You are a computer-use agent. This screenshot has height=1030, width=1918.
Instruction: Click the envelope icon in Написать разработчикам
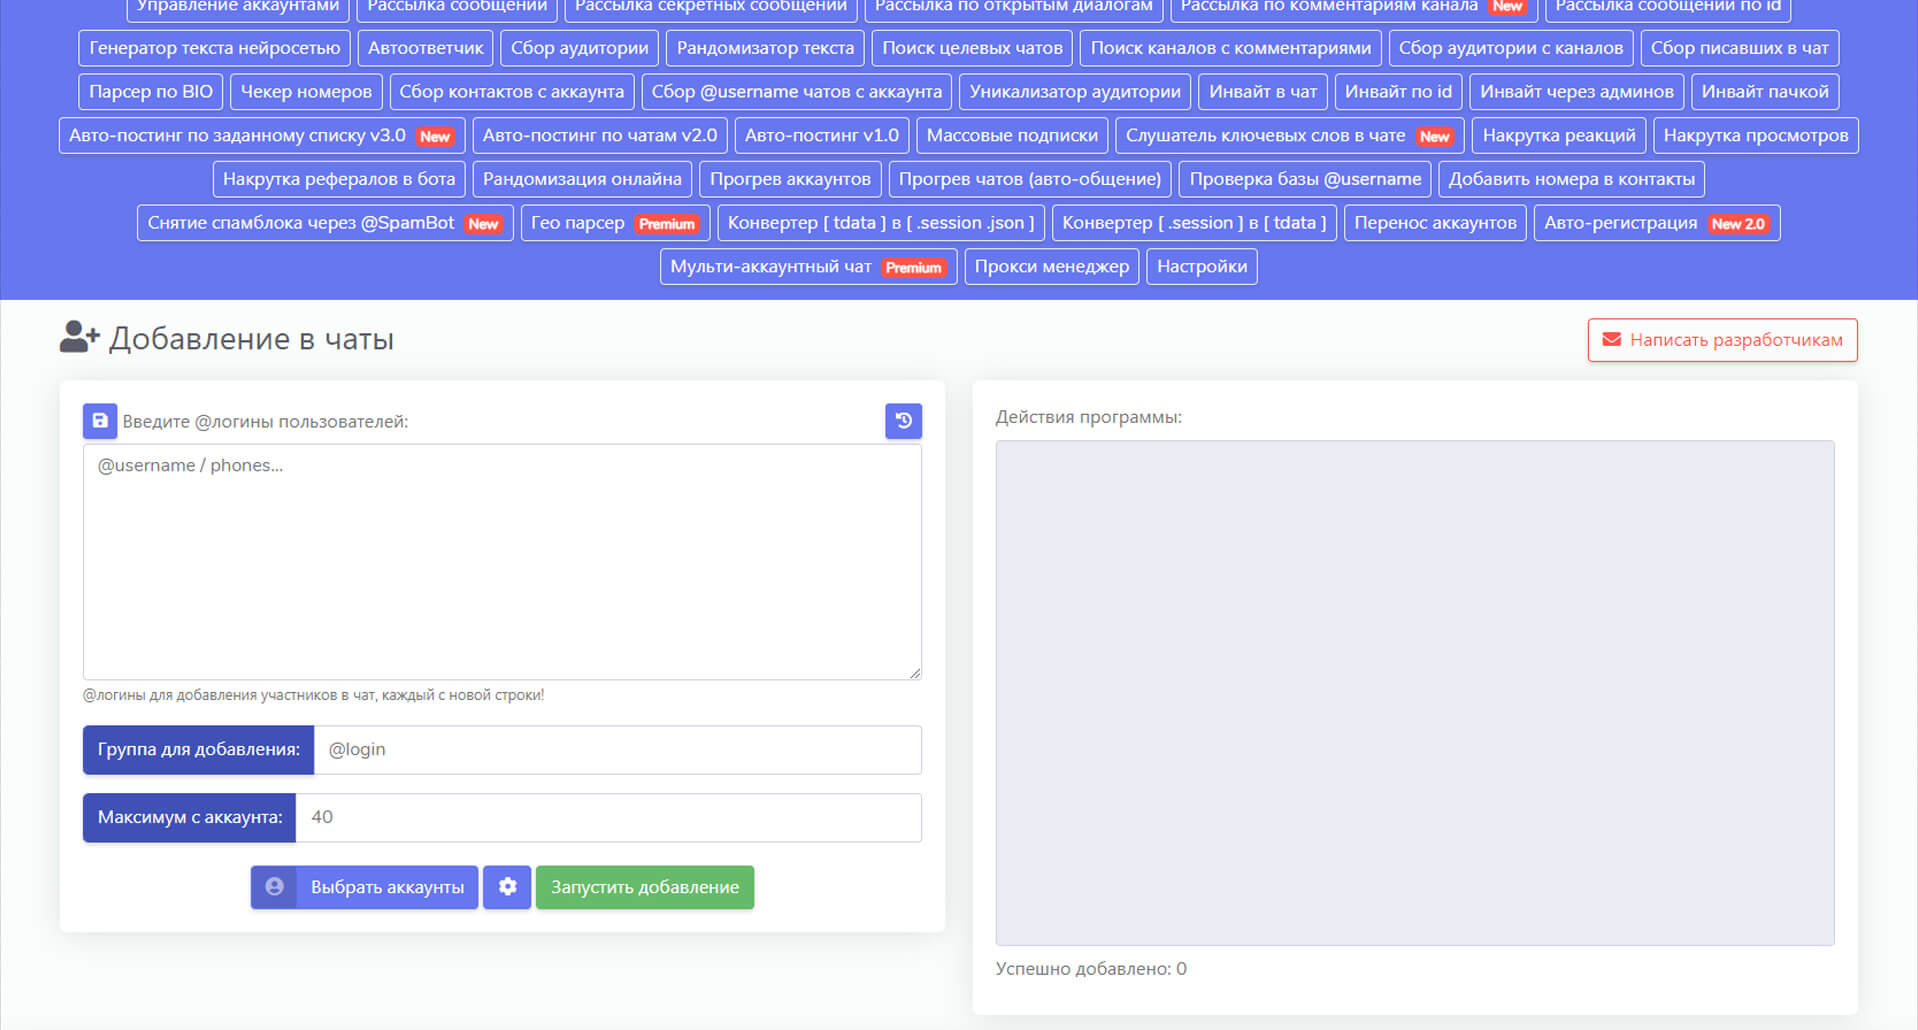pyautogui.click(x=1611, y=340)
